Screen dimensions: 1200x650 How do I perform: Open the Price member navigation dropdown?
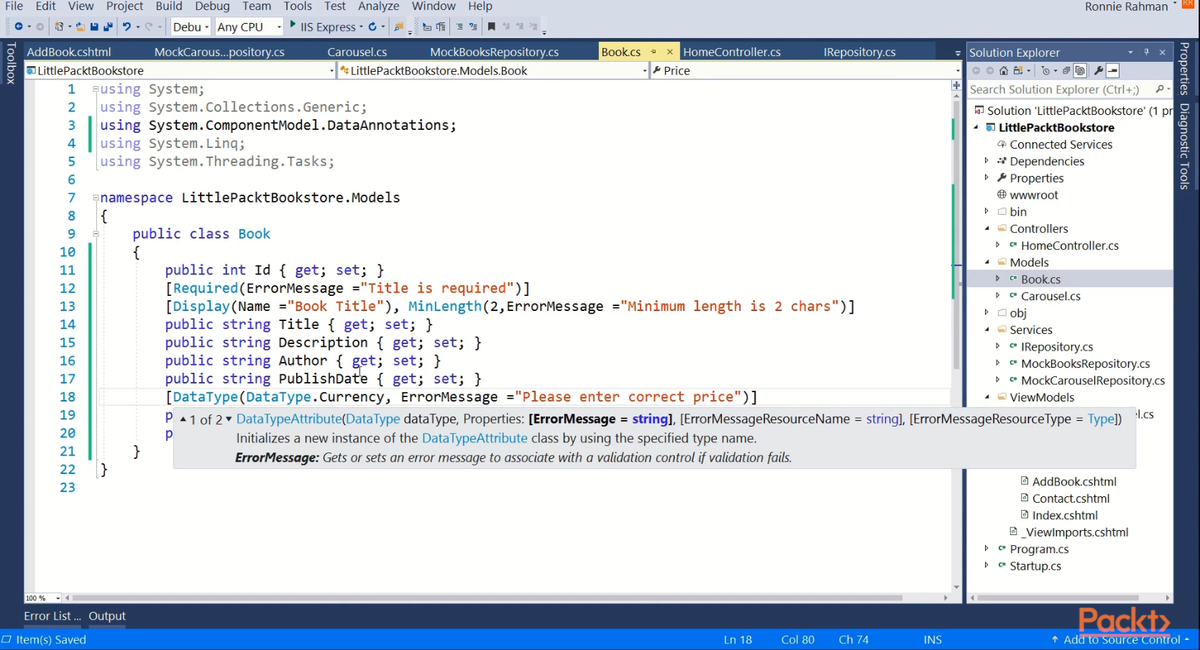(x=805, y=70)
